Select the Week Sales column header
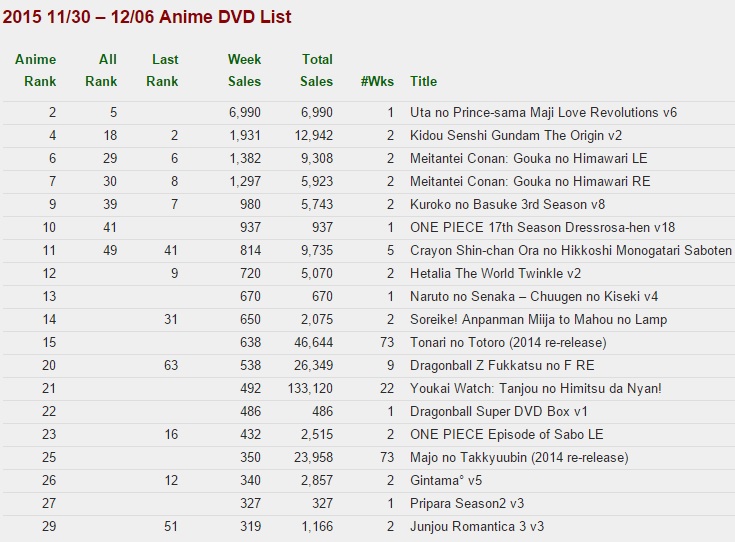The image size is (735, 542). point(244,70)
